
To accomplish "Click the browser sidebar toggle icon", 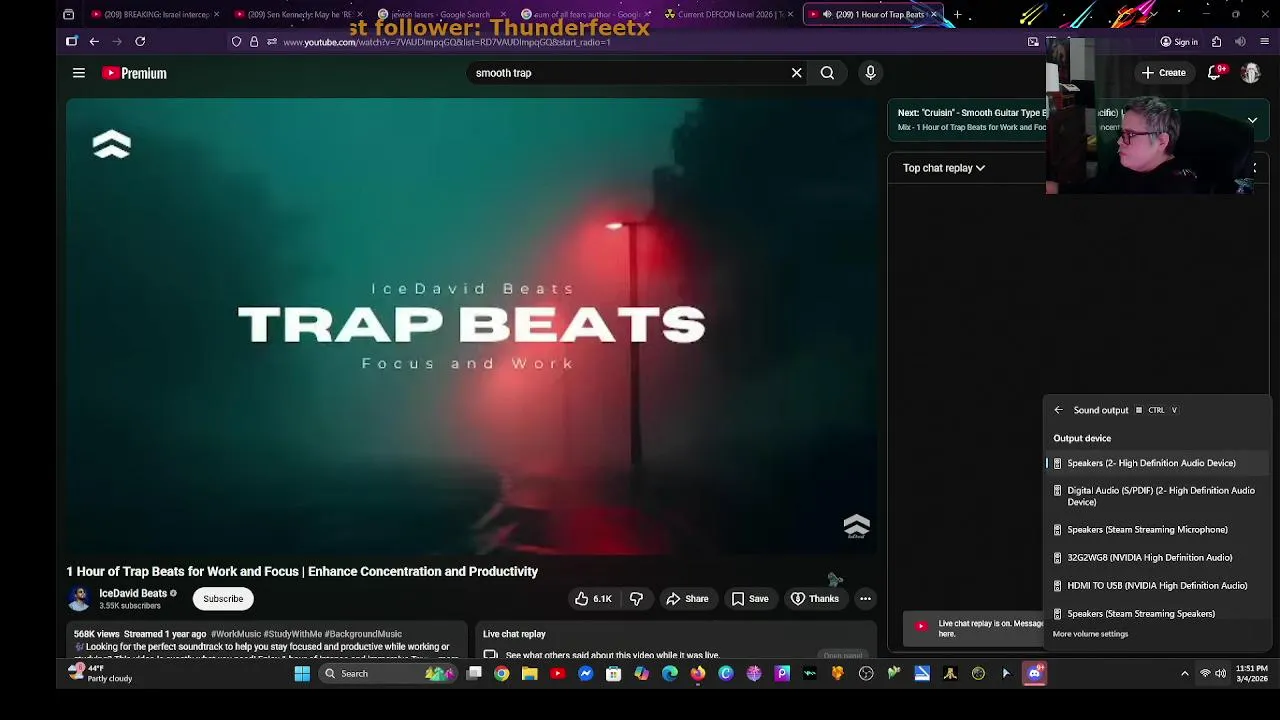I will (71, 41).
